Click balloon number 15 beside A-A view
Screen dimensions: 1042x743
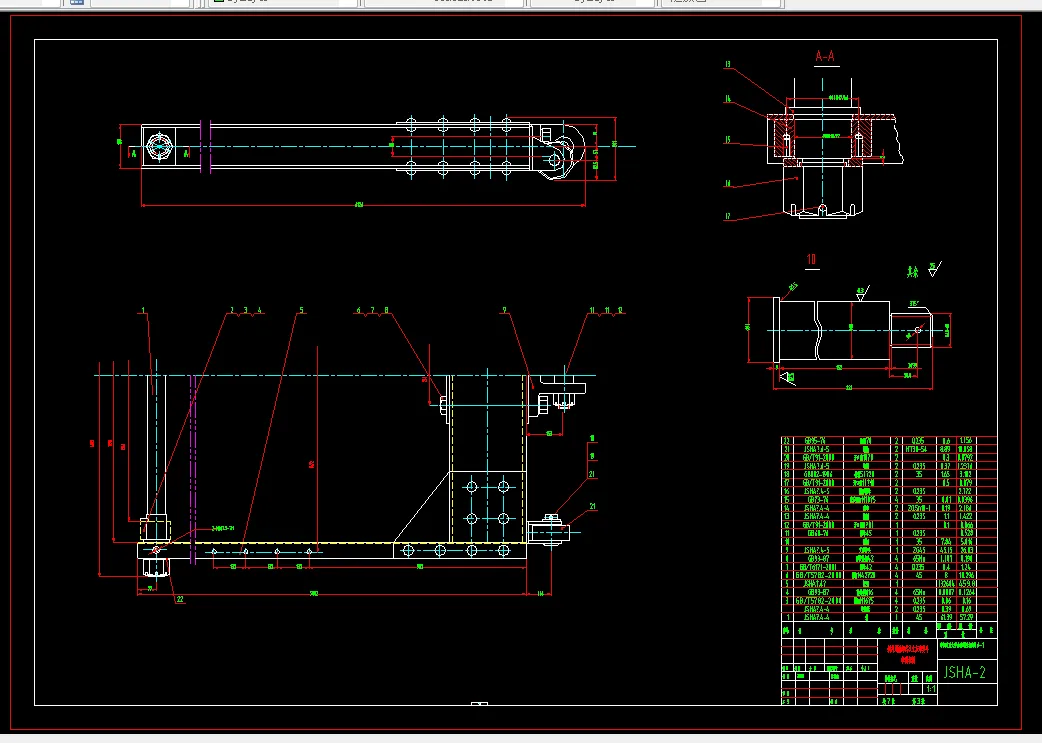728,140
